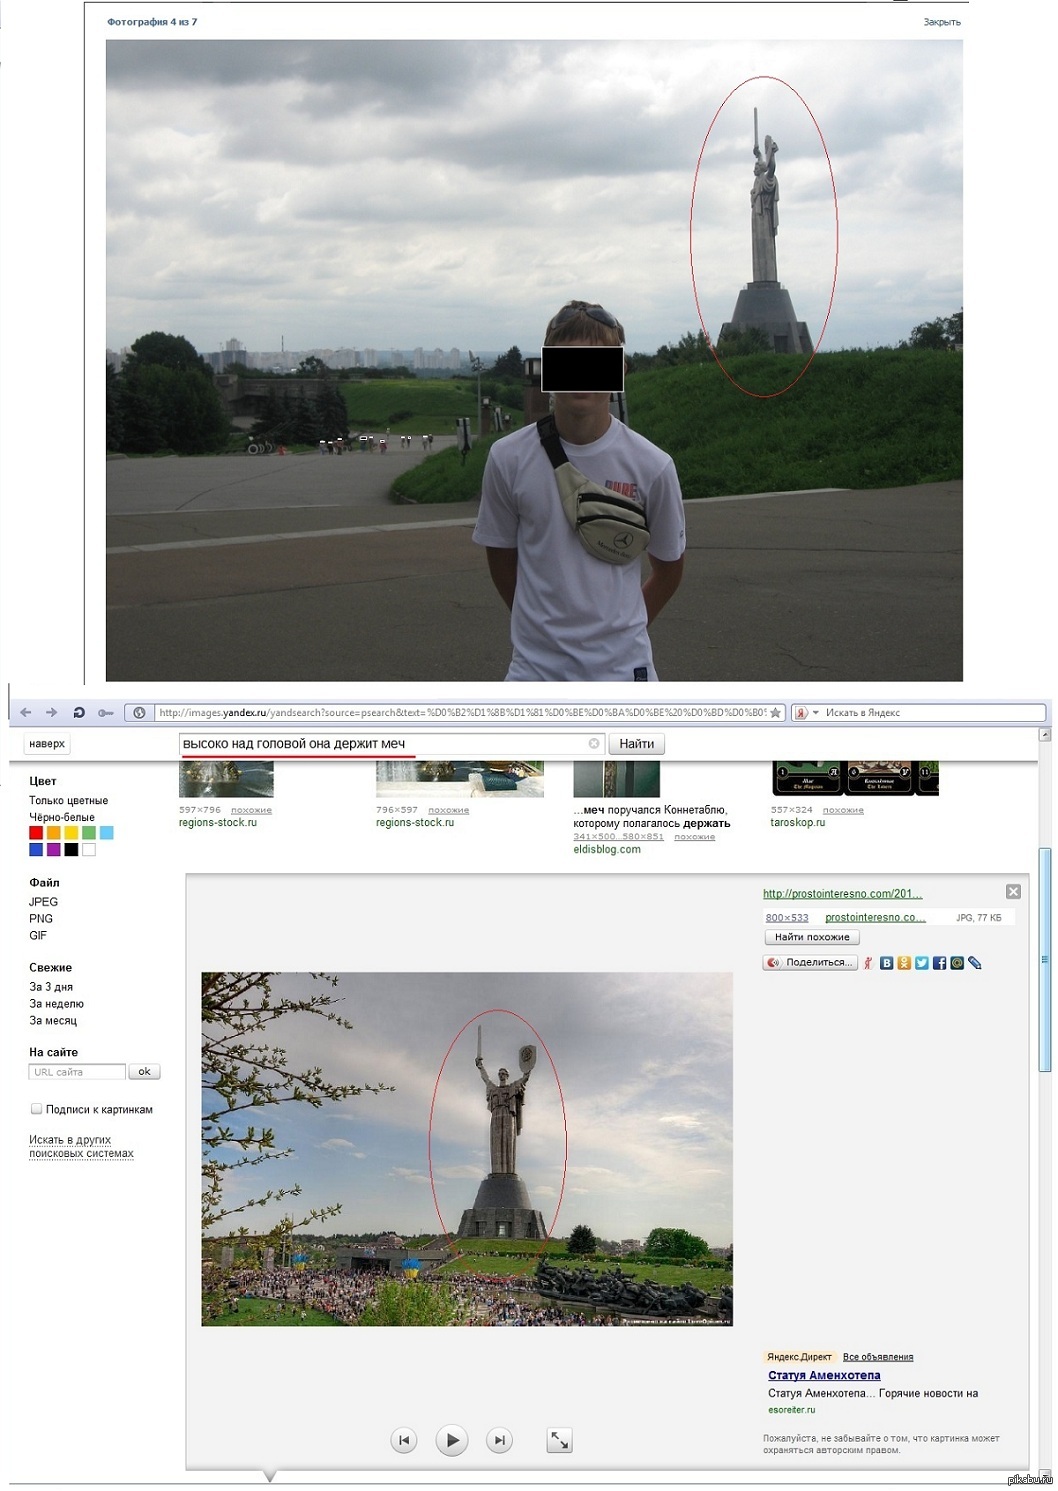Open the Yandex search engine dropdown arrow

(x=815, y=713)
